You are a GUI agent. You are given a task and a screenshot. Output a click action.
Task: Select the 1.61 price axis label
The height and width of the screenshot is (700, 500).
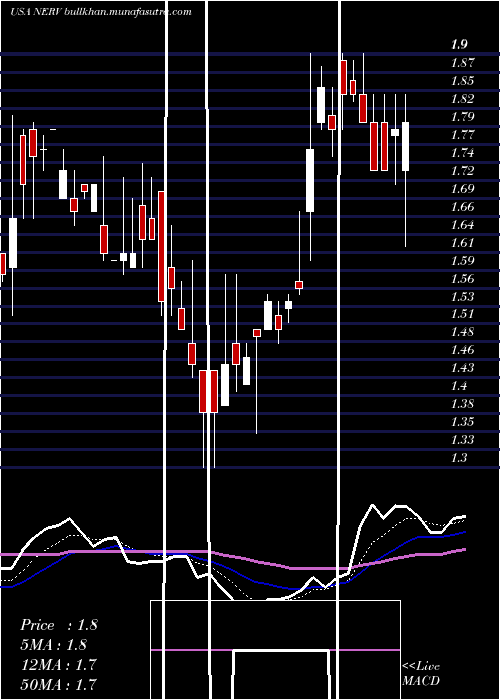462,242
